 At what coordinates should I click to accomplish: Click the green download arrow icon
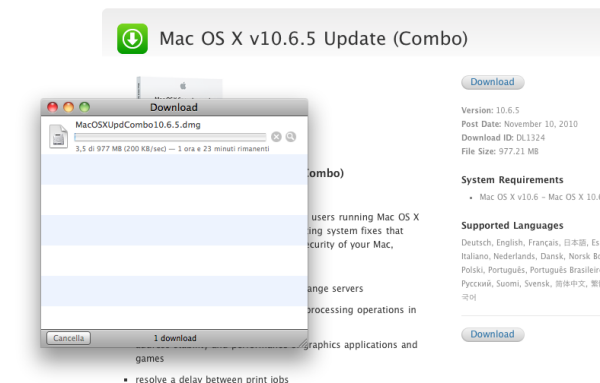(132, 39)
